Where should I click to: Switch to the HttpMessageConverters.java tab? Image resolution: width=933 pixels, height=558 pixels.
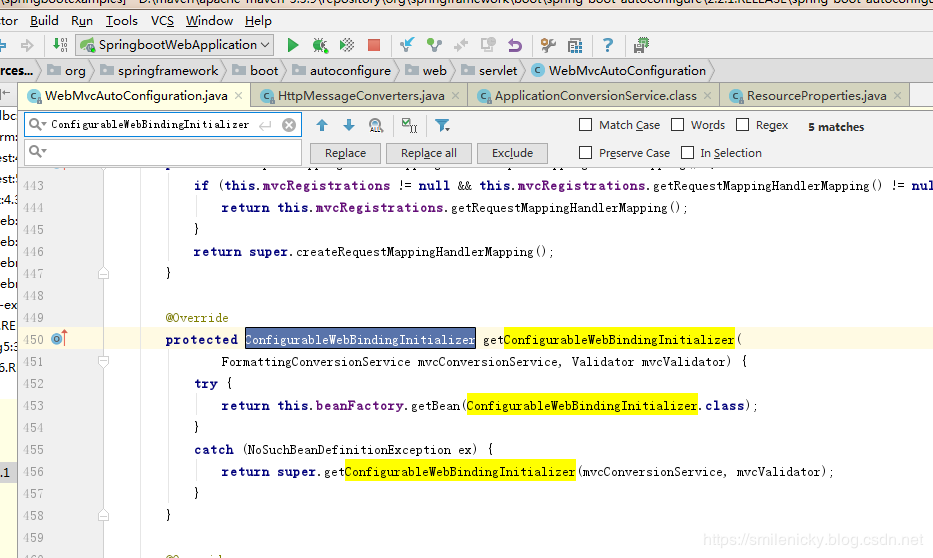click(360, 96)
